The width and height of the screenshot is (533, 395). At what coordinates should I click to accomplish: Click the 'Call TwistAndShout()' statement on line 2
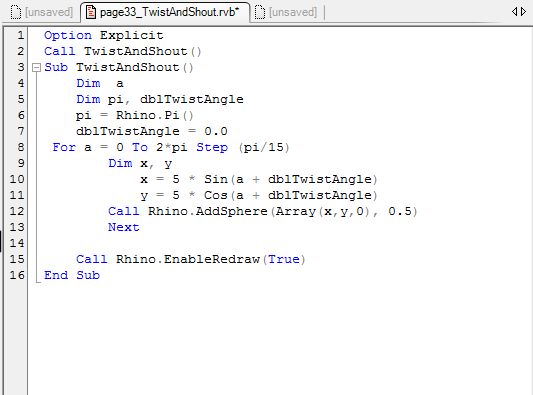123,51
